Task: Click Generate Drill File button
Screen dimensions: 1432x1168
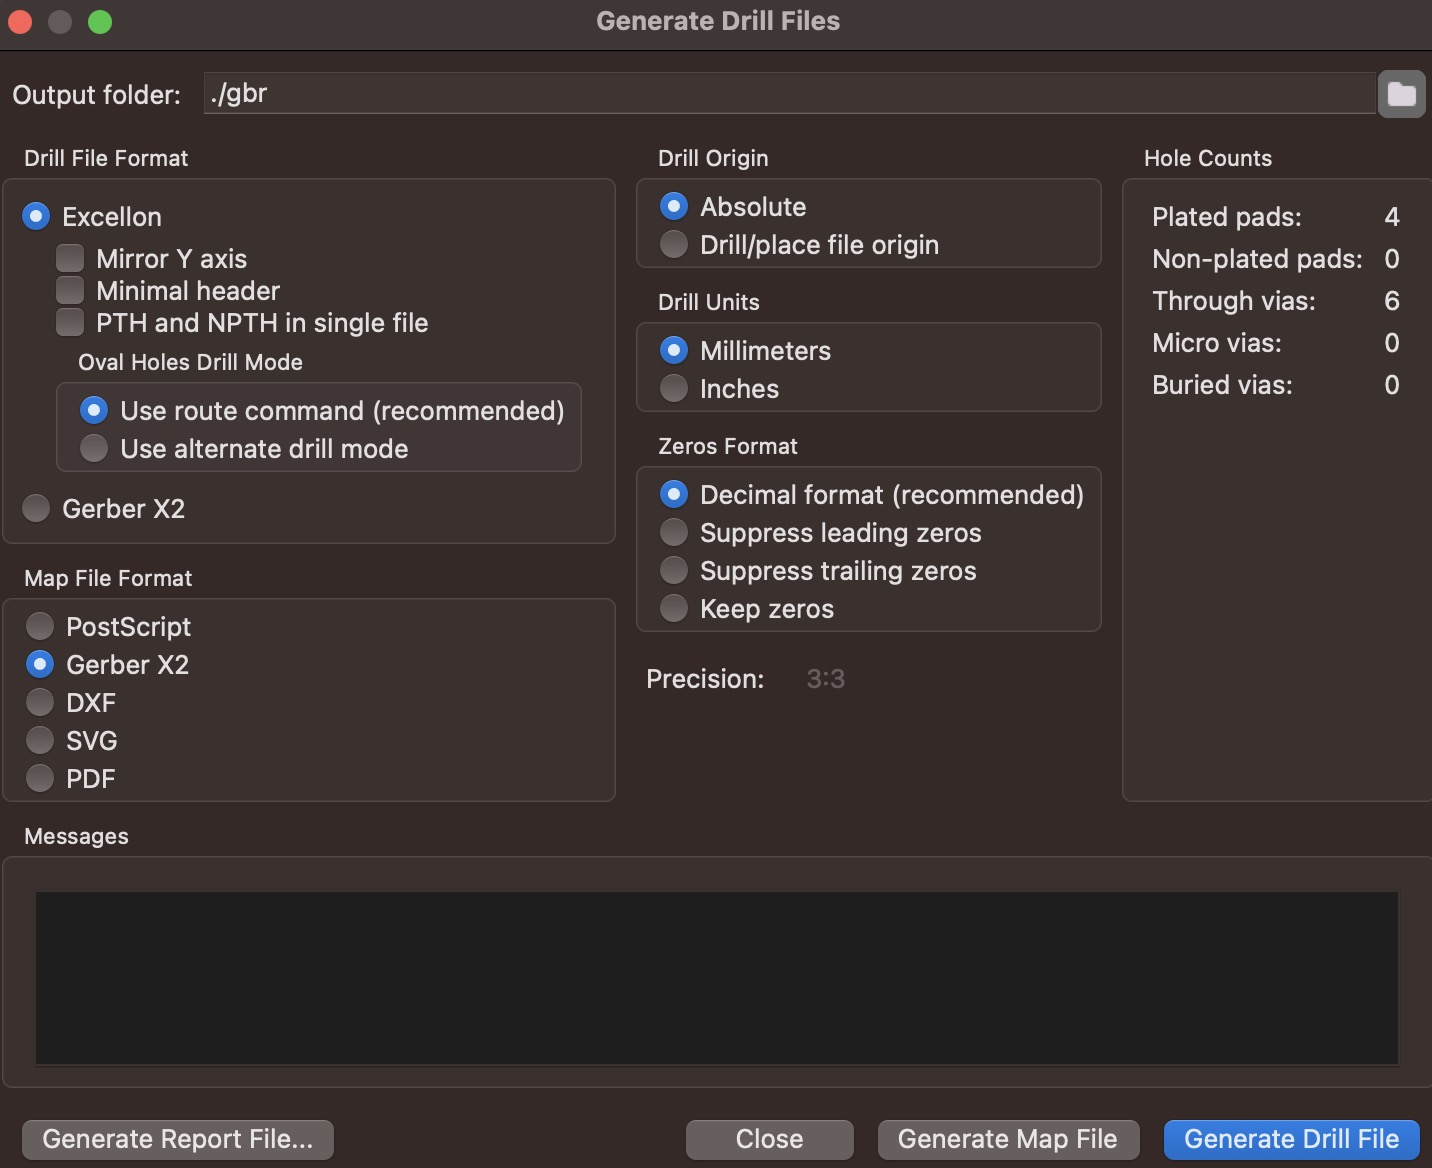Action: [1292, 1139]
